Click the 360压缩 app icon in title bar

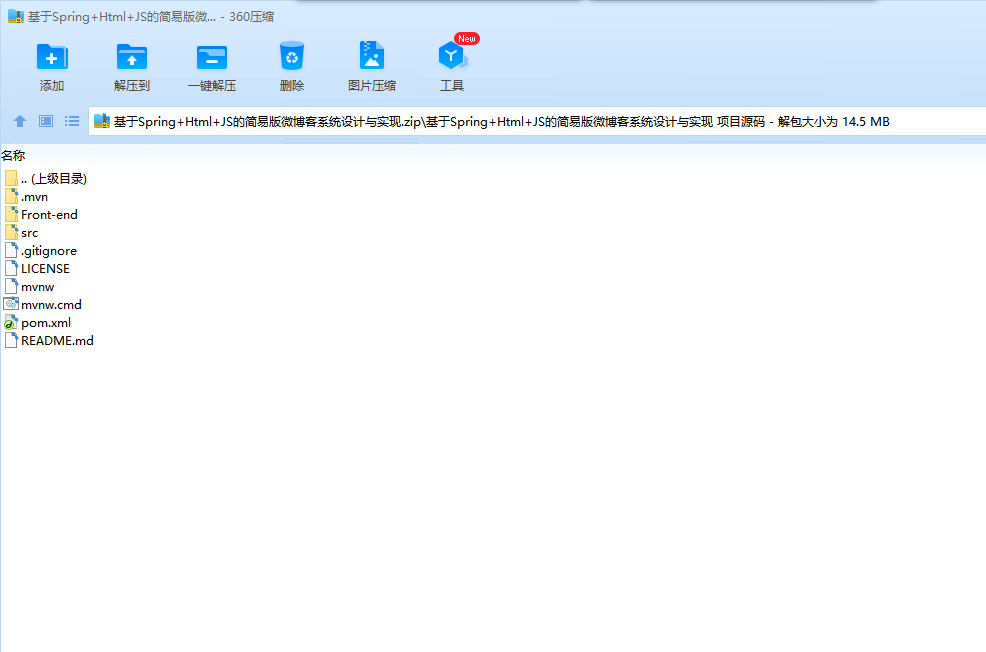[x=16, y=16]
